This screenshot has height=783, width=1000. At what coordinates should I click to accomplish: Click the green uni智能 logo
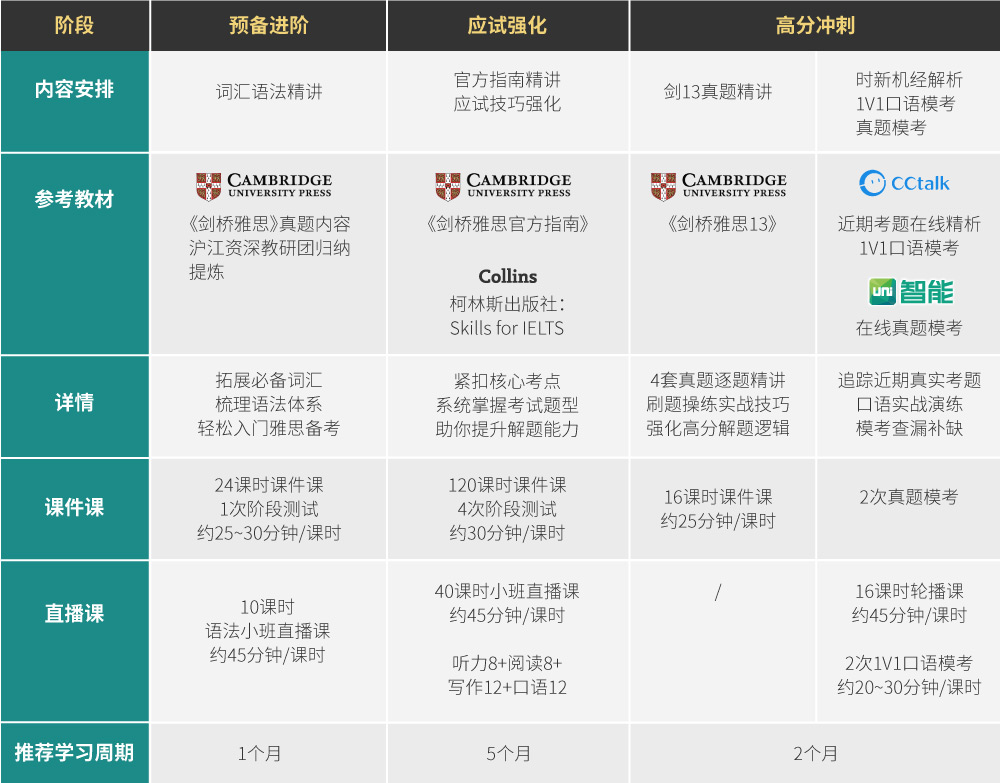click(909, 291)
